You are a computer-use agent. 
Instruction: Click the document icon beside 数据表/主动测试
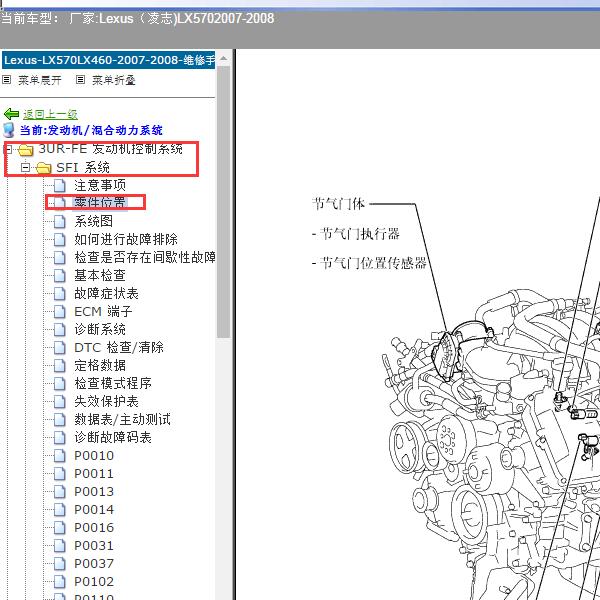[60, 420]
